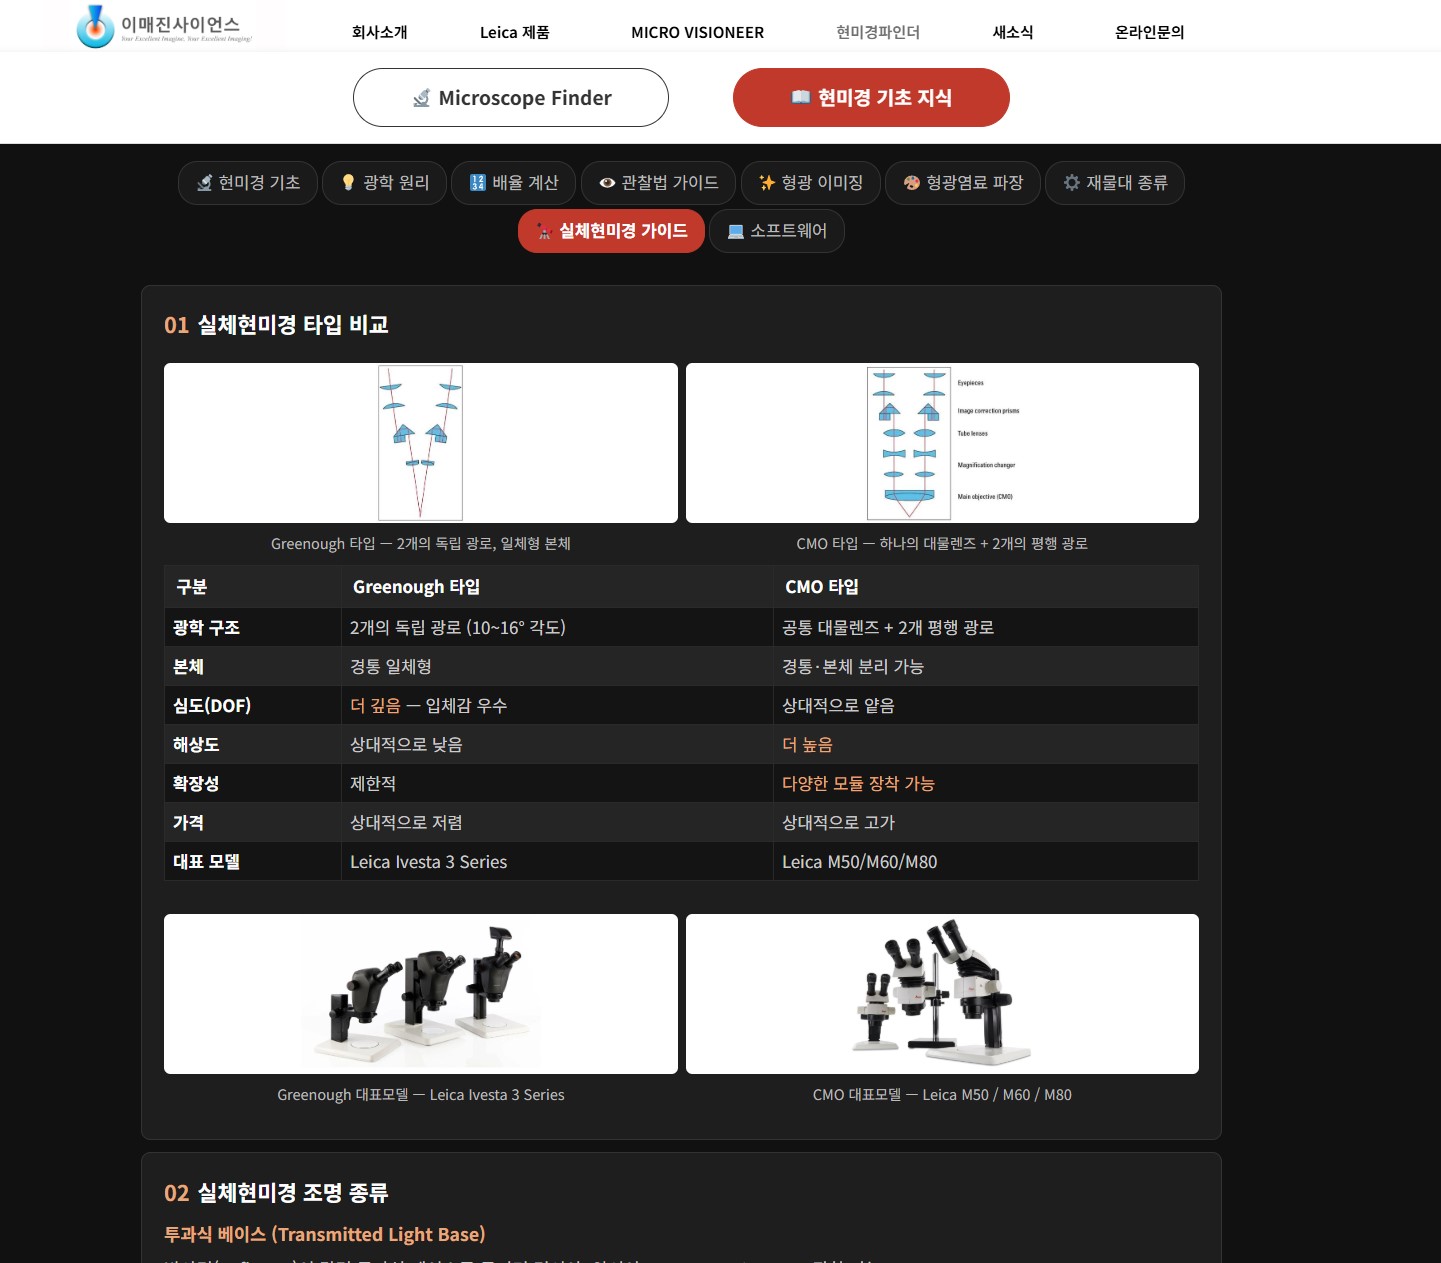Switch to the Microscope Finder view
1441x1263 pixels.
511,98
